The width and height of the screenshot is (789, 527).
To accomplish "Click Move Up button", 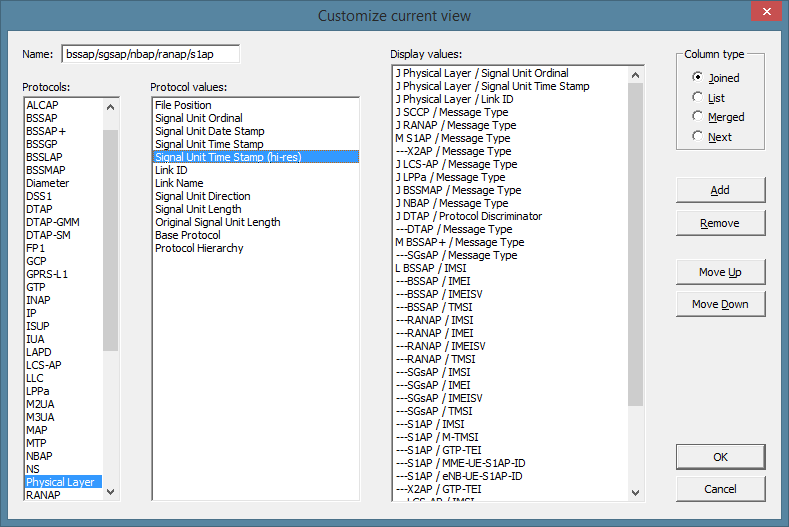I will tap(720, 272).
